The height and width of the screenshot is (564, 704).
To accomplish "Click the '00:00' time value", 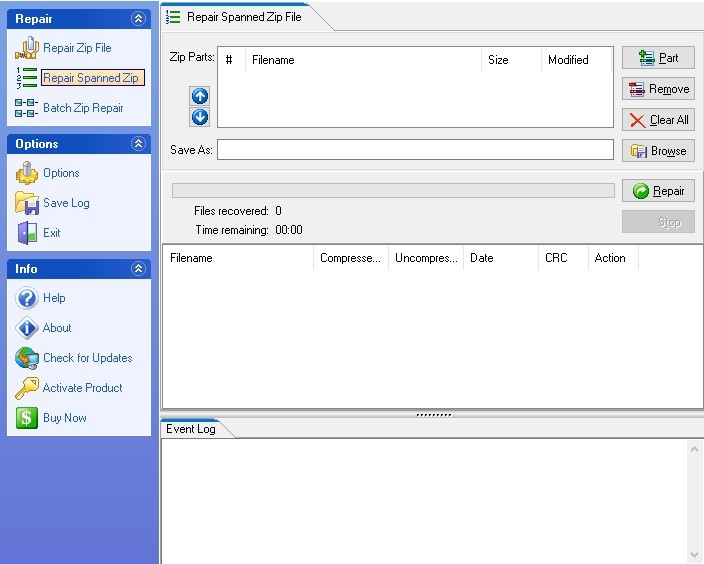I will coord(289,230).
